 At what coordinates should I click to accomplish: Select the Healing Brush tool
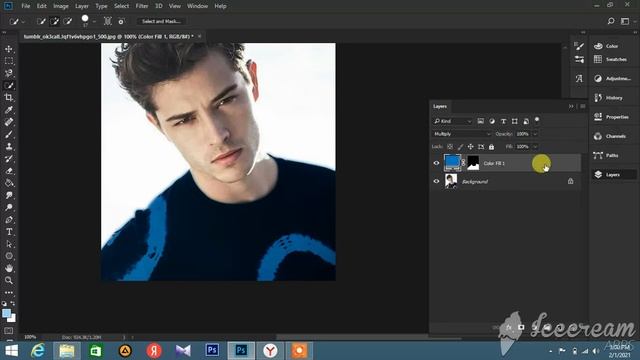coord(9,122)
